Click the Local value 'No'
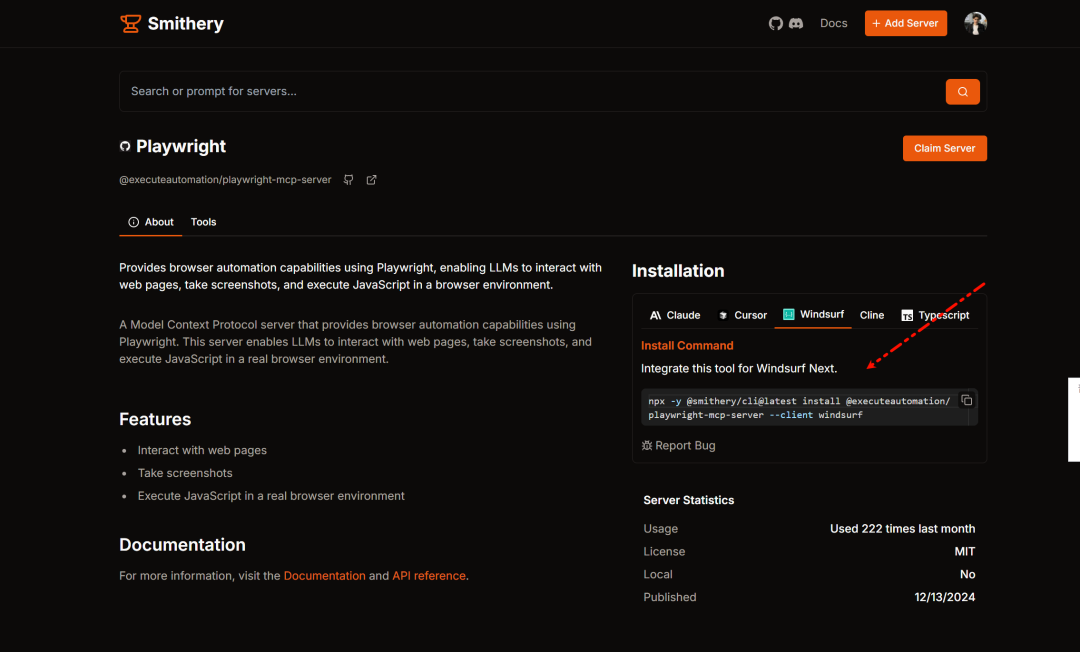The width and height of the screenshot is (1080, 652). tap(967, 574)
